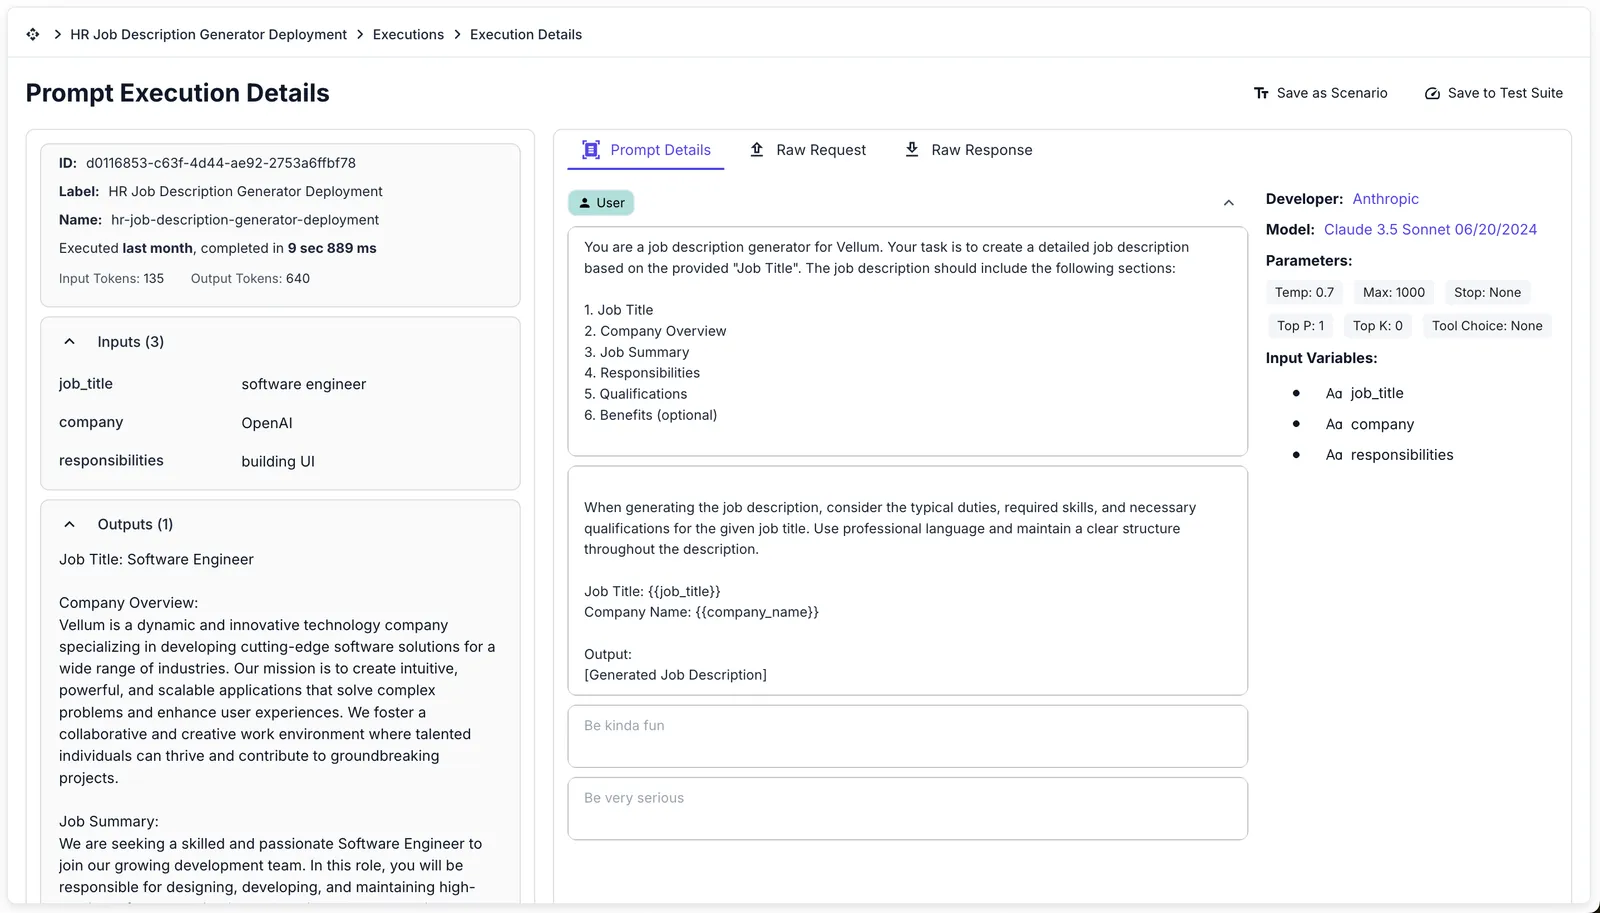
Task: Click Save as Scenario button
Action: coord(1320,93)
